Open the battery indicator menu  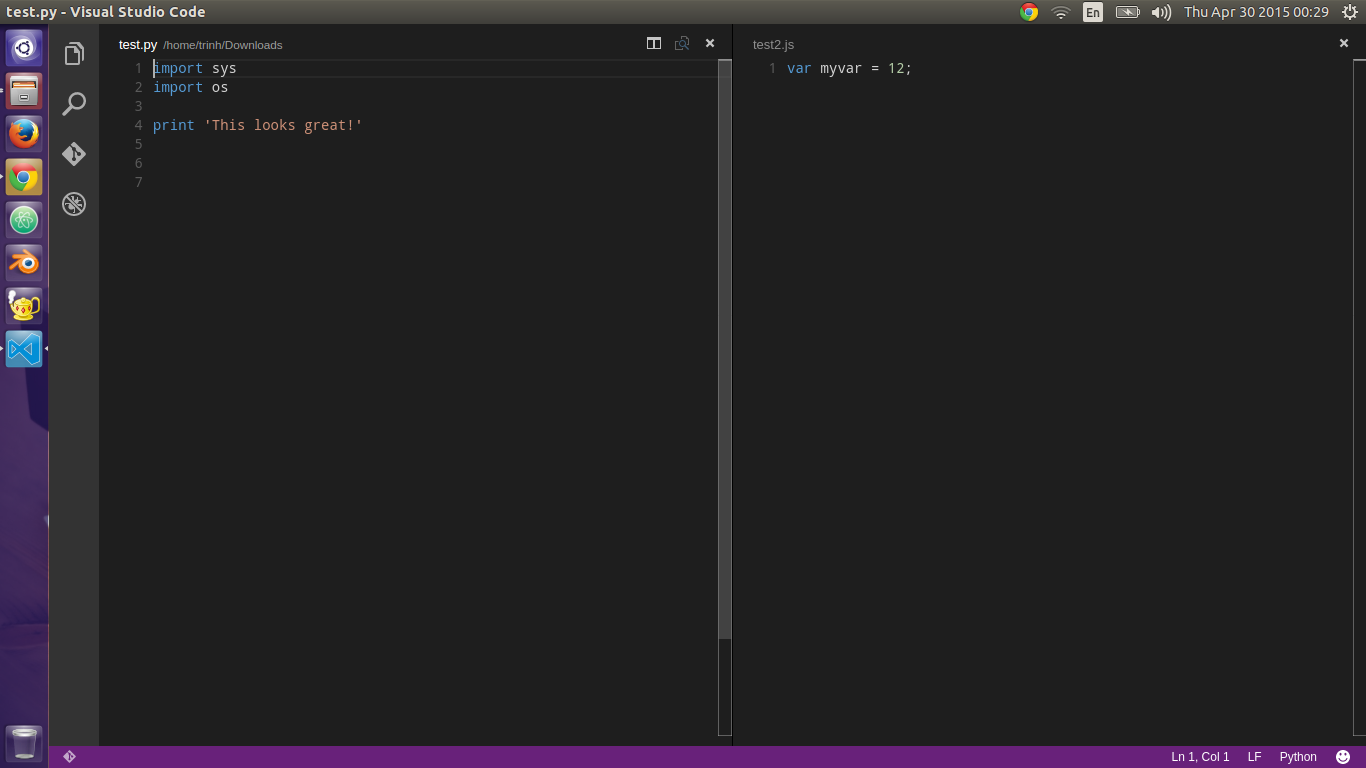1127,12
